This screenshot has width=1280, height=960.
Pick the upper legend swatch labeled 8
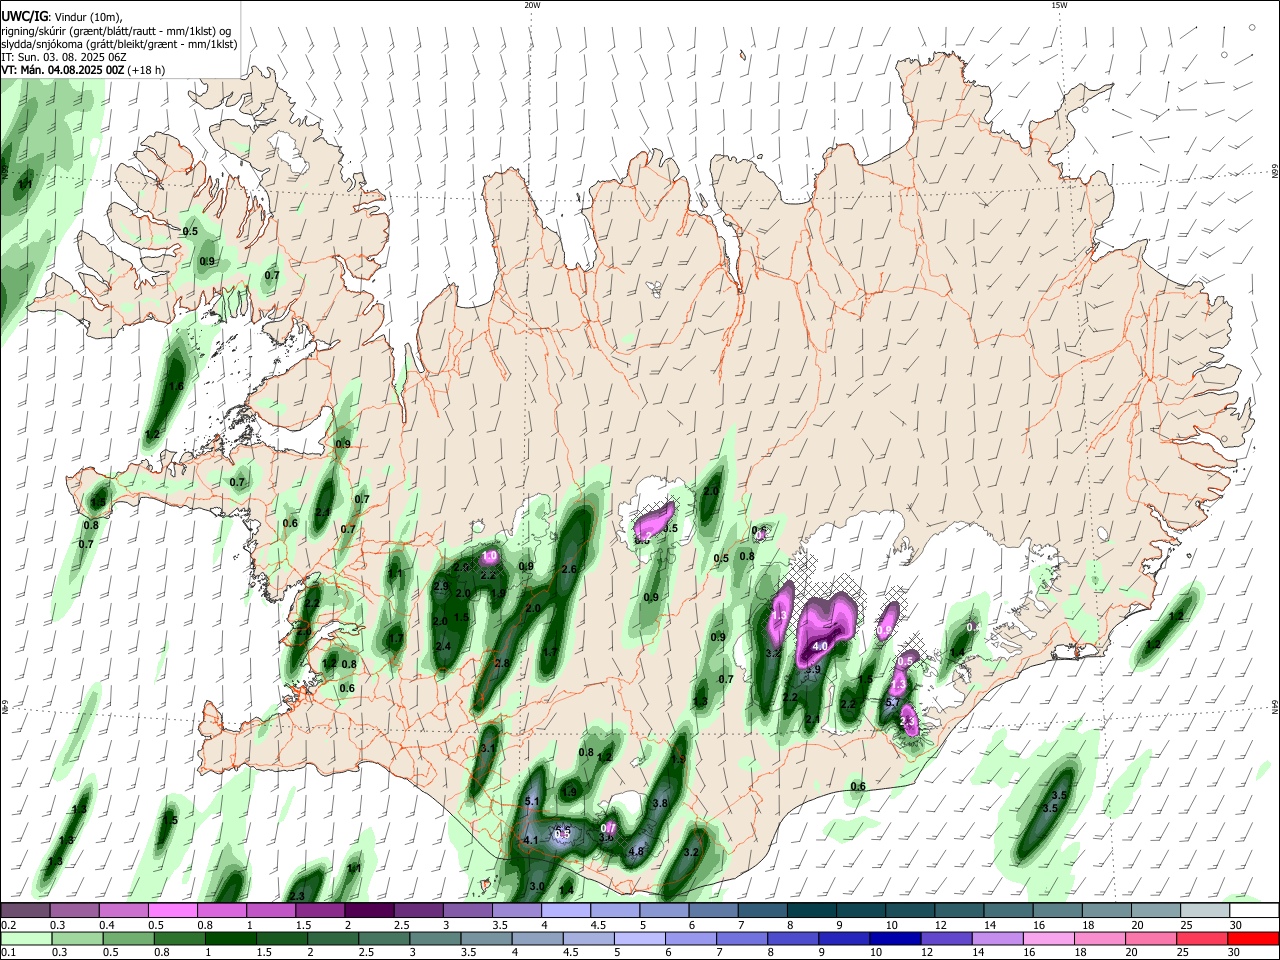[810, 910]
